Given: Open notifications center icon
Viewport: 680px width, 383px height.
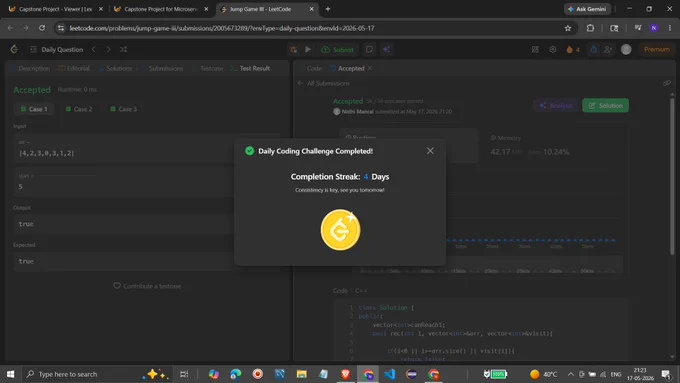Looking at the screenshot, I should point(666,374).
